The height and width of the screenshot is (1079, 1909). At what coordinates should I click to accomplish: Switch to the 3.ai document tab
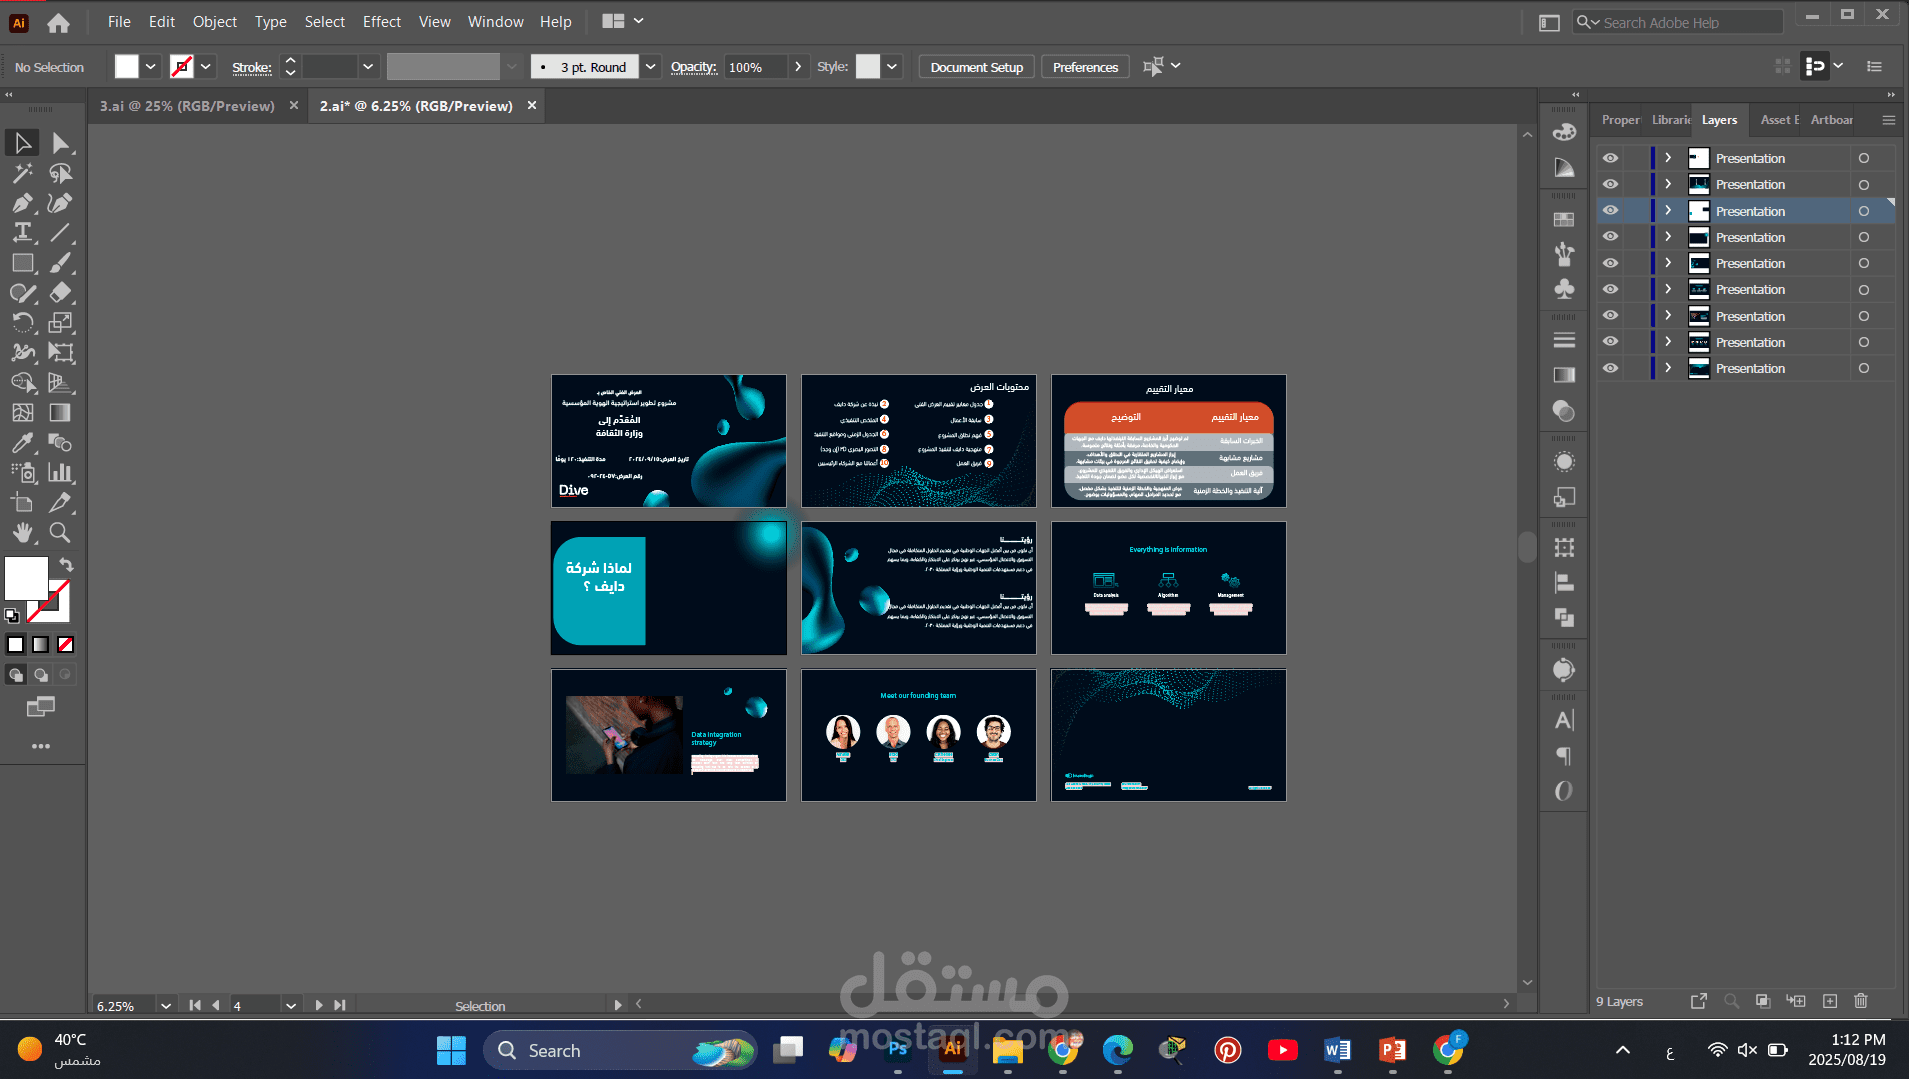187,106
